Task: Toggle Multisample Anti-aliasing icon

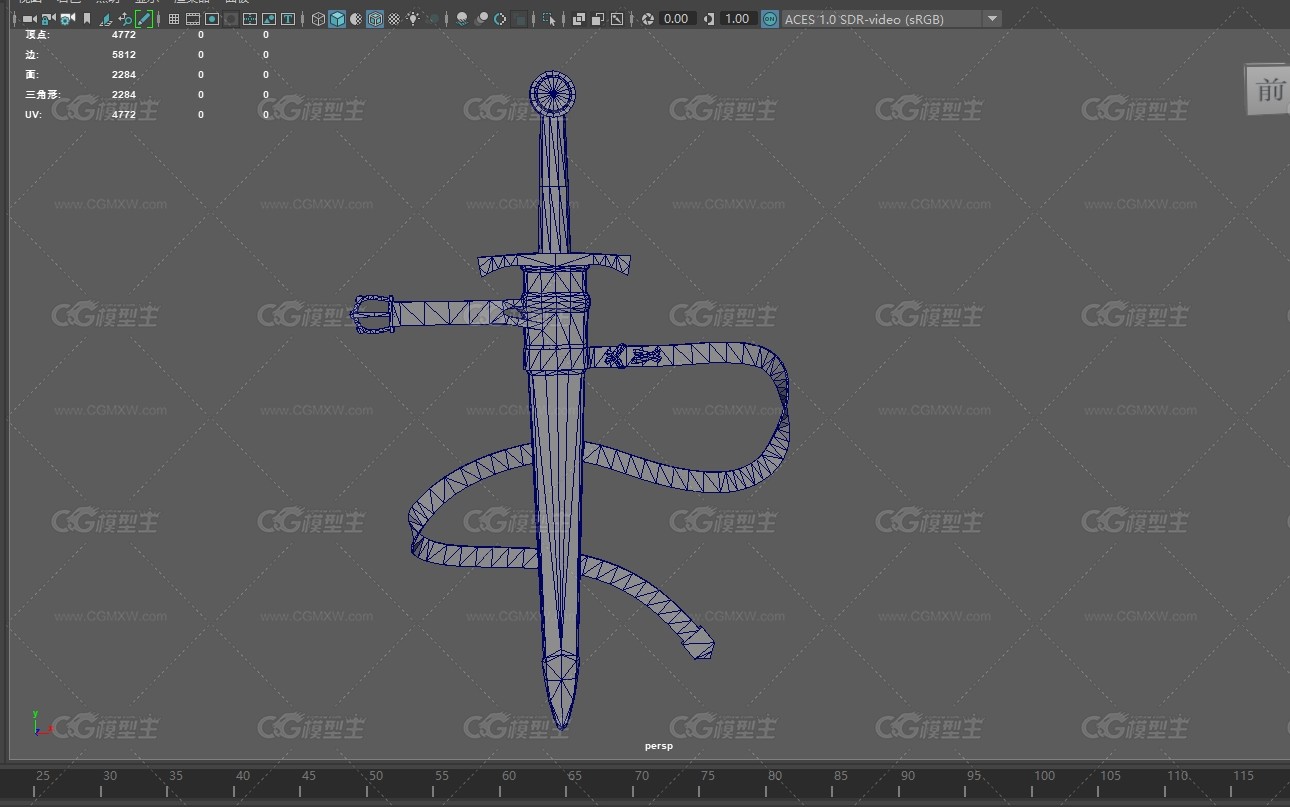Action: 500,19
